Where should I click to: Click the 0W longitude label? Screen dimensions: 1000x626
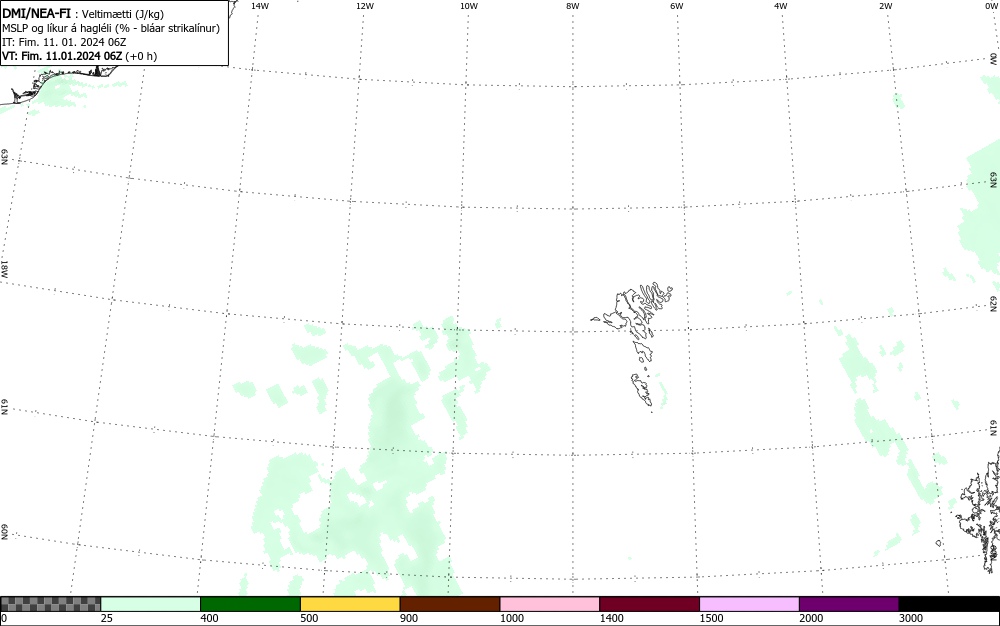[990, 6]
